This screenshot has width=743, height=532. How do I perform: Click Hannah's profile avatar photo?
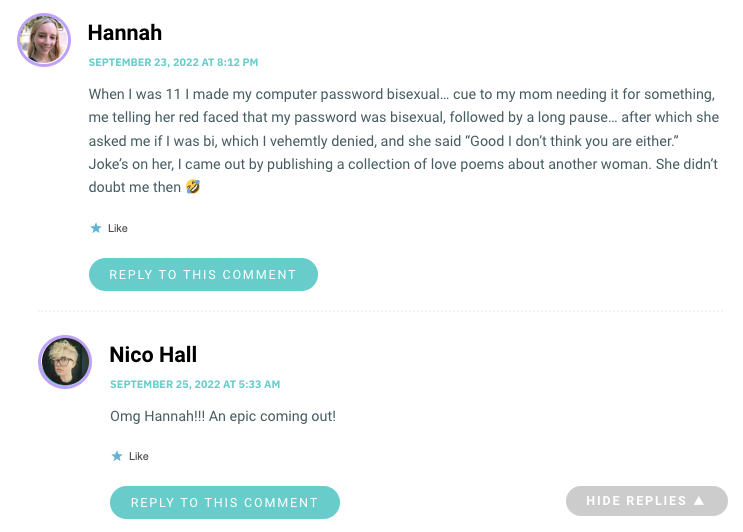44,40
